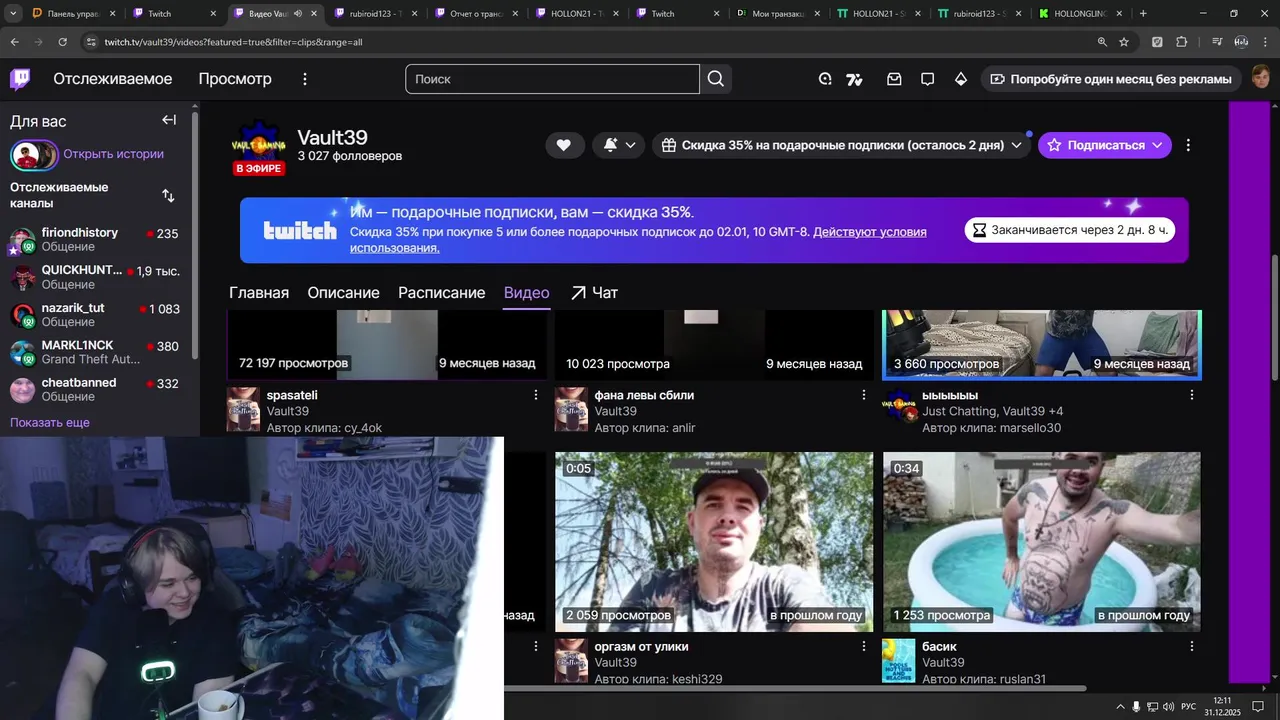Bookmark this page star icon

1124,42
